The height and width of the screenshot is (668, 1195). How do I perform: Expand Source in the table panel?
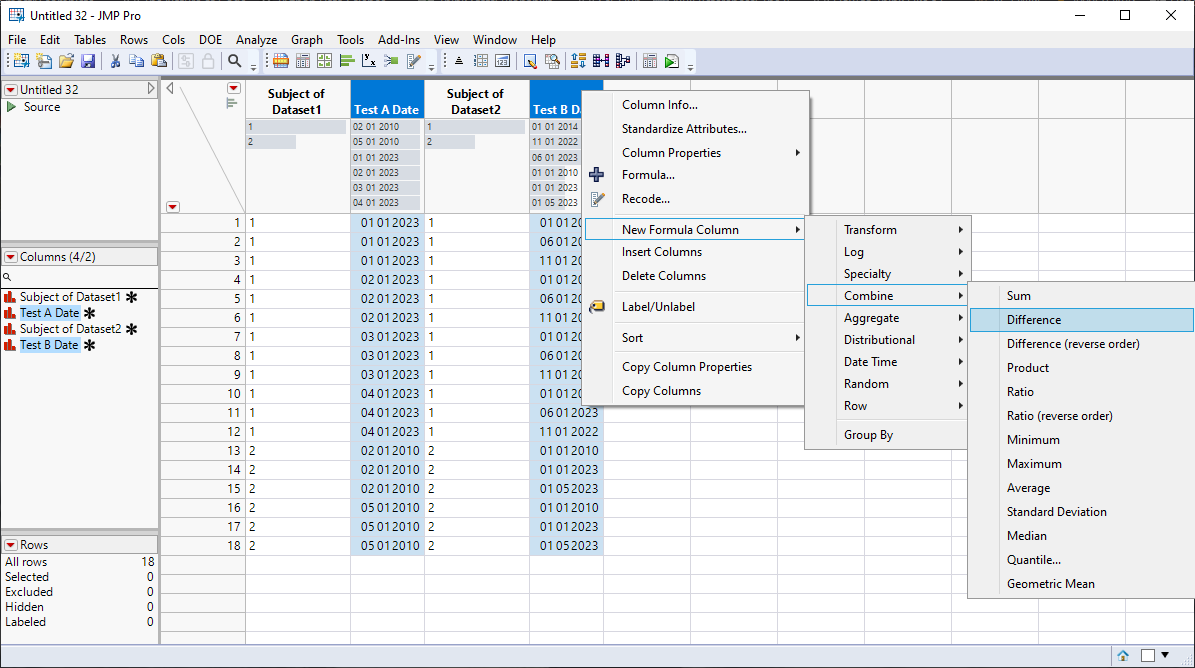pos(13,105)
